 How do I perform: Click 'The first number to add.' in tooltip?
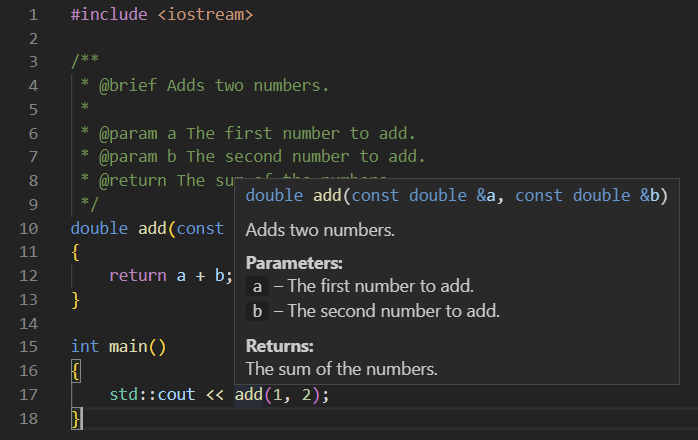point(381,286)
